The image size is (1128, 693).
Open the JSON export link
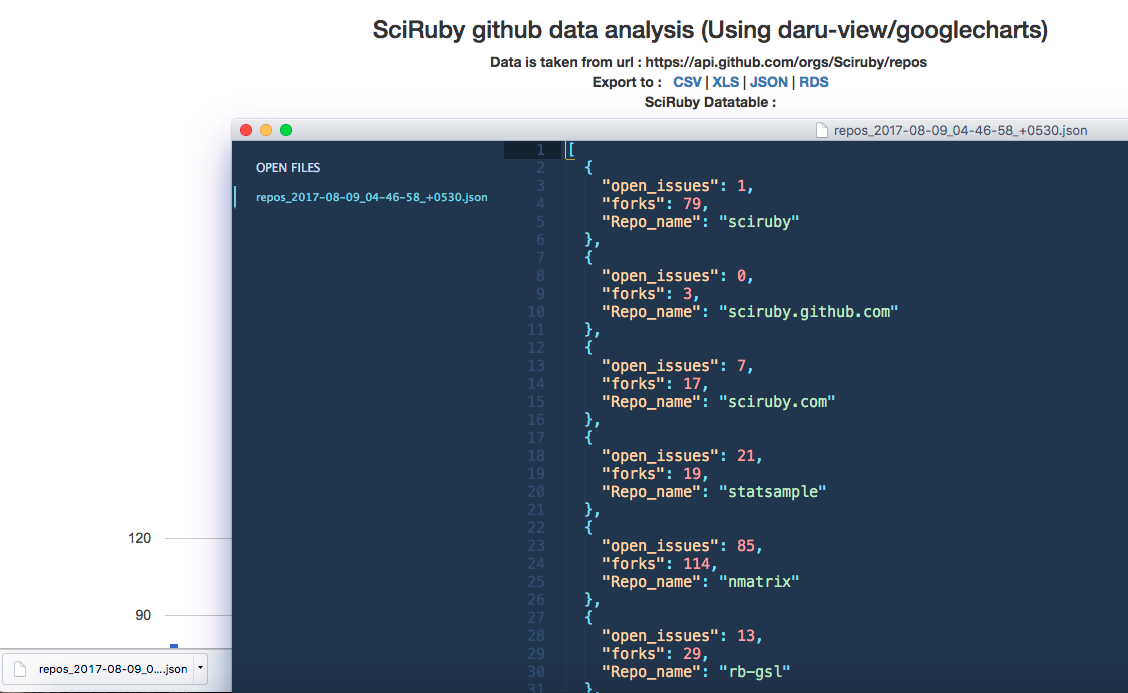point(768,82)
